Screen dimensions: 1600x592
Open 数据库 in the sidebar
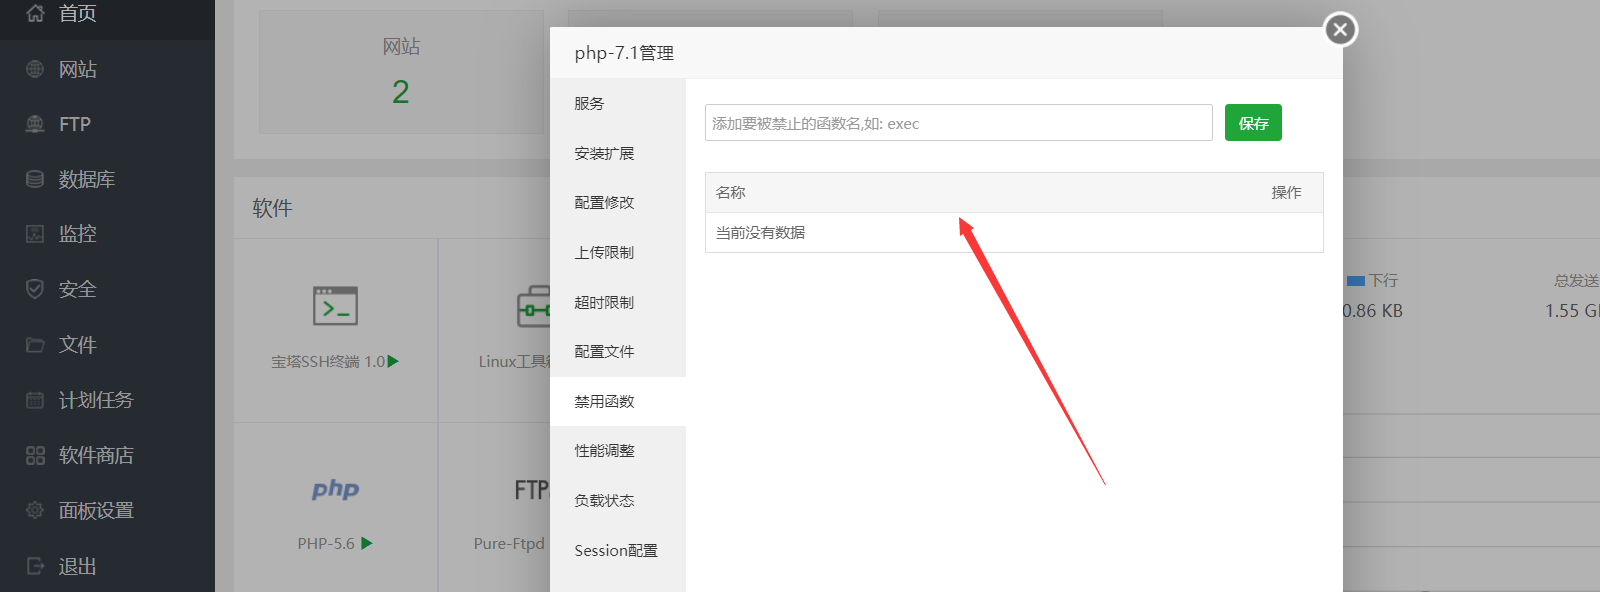click(x=87, y=179)
